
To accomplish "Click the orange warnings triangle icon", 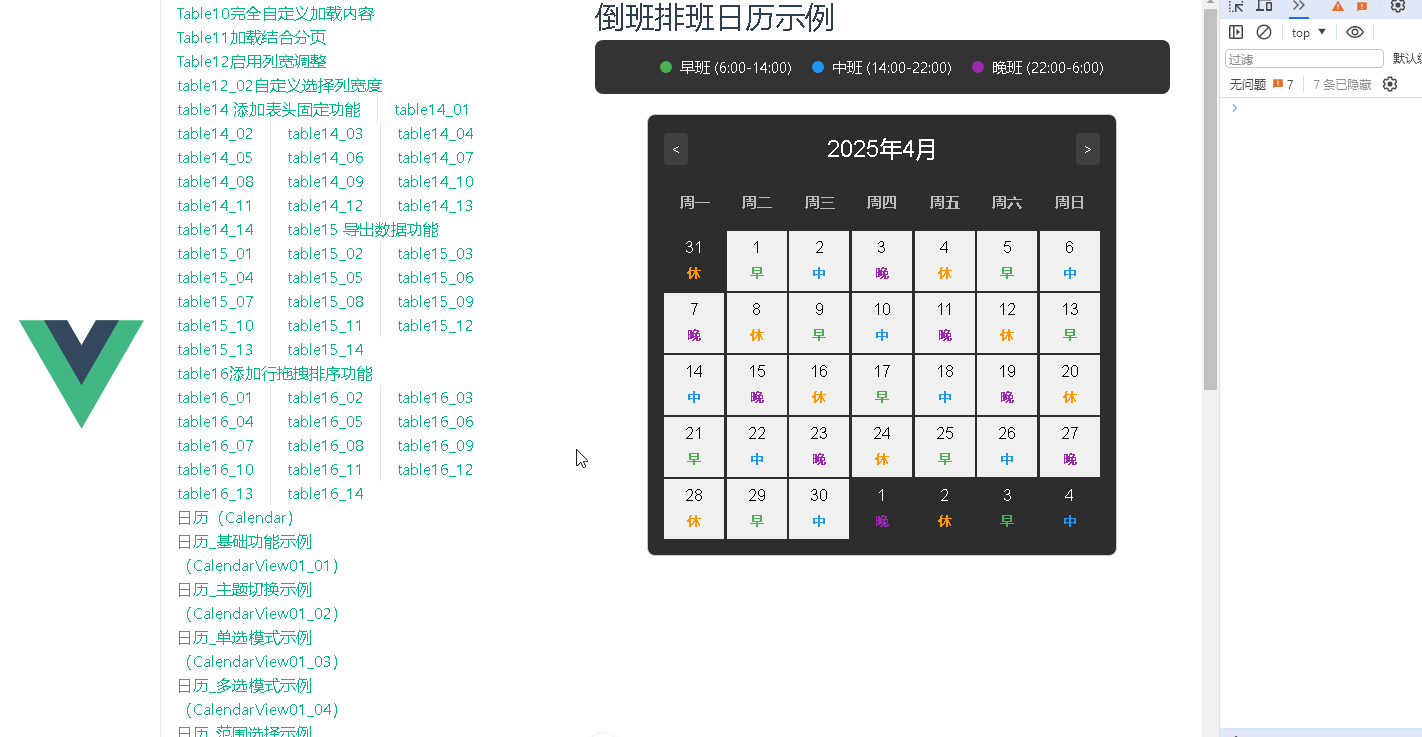I will (x=1339, y=7).
